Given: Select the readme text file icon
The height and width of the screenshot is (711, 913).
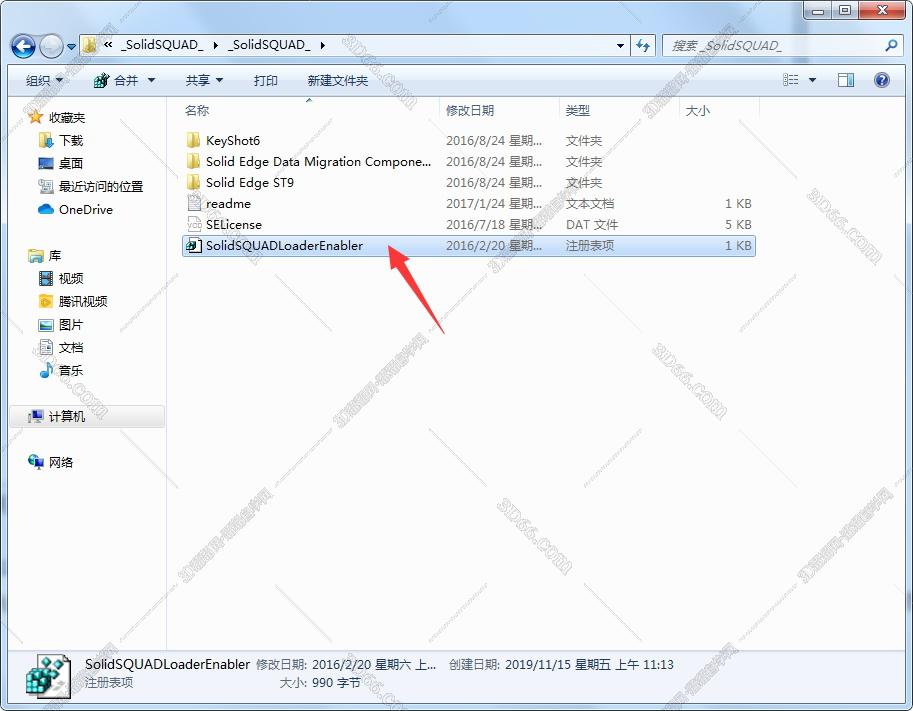Looking at the screenshot, I should click(193, 203).
